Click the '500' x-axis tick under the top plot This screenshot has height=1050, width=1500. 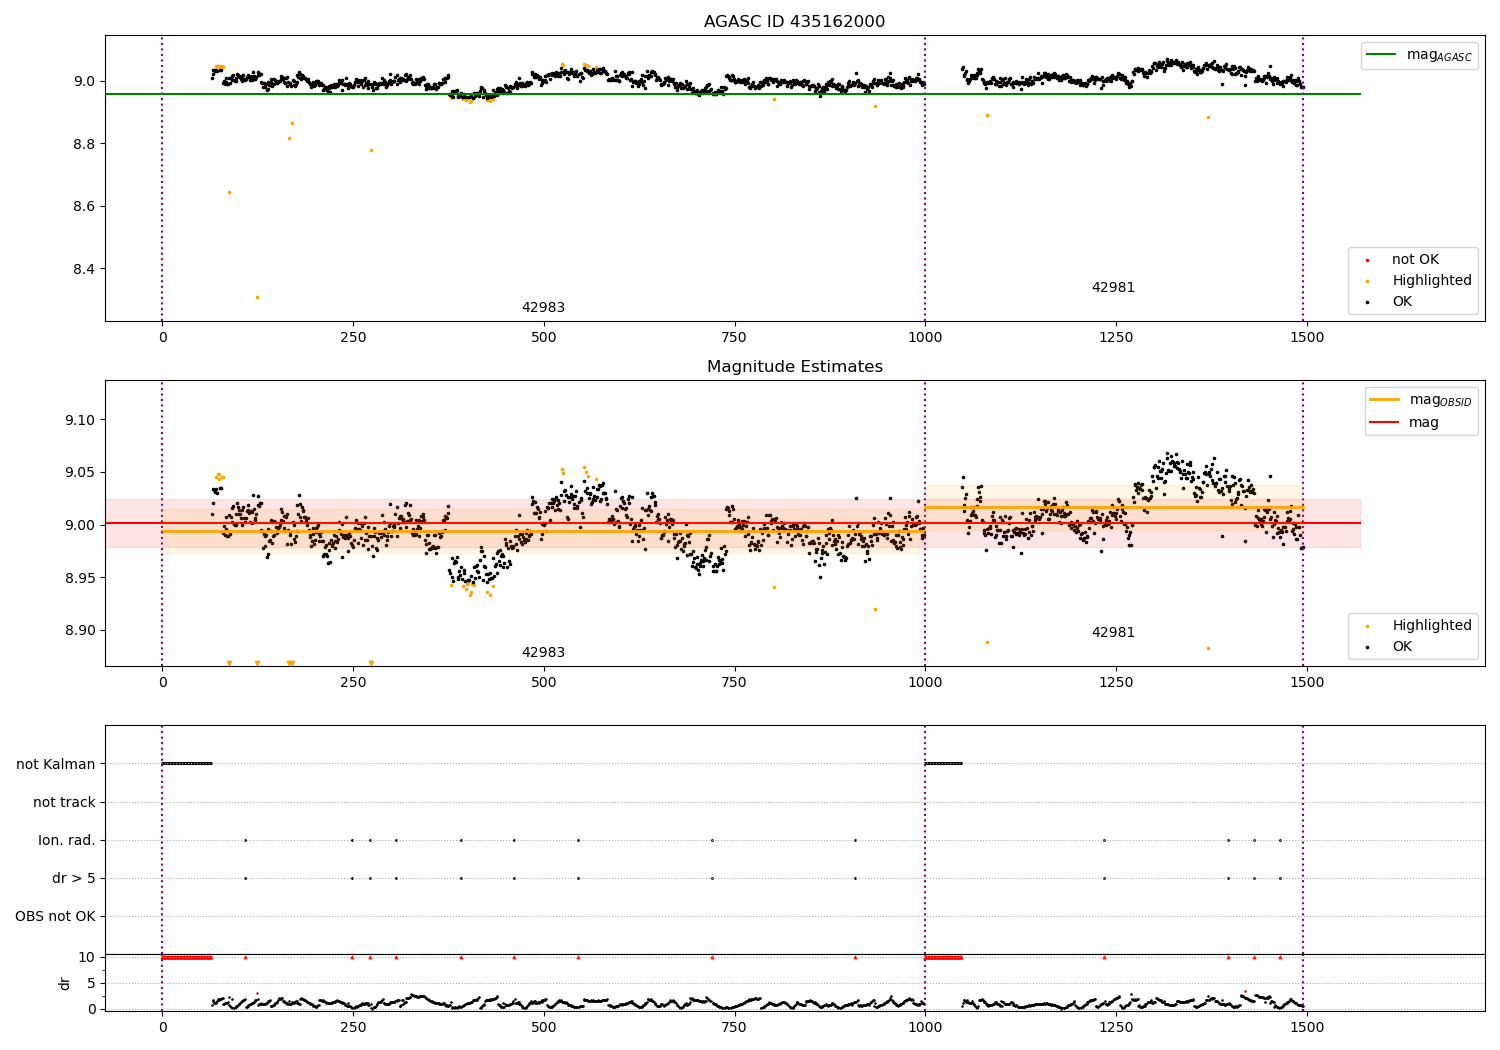coord(544,338)
